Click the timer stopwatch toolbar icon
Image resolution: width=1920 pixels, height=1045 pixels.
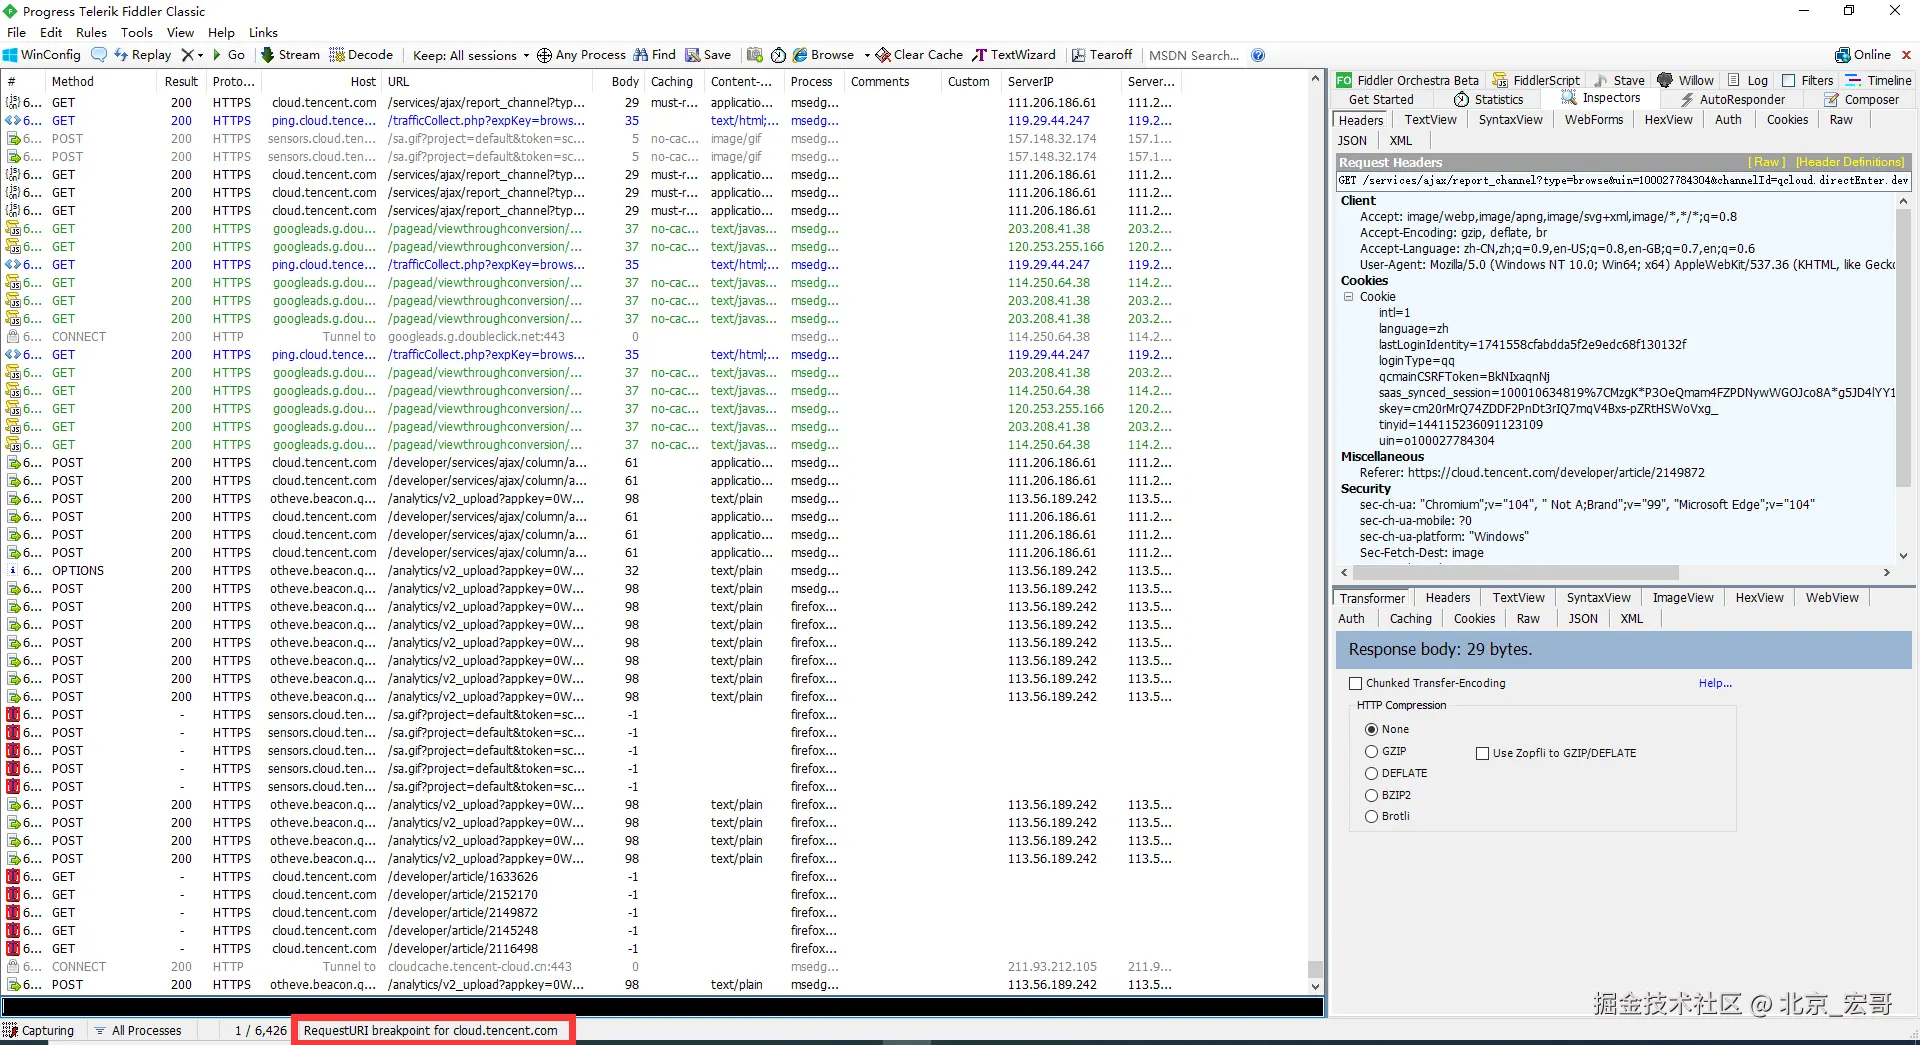(x=779, y=55)
